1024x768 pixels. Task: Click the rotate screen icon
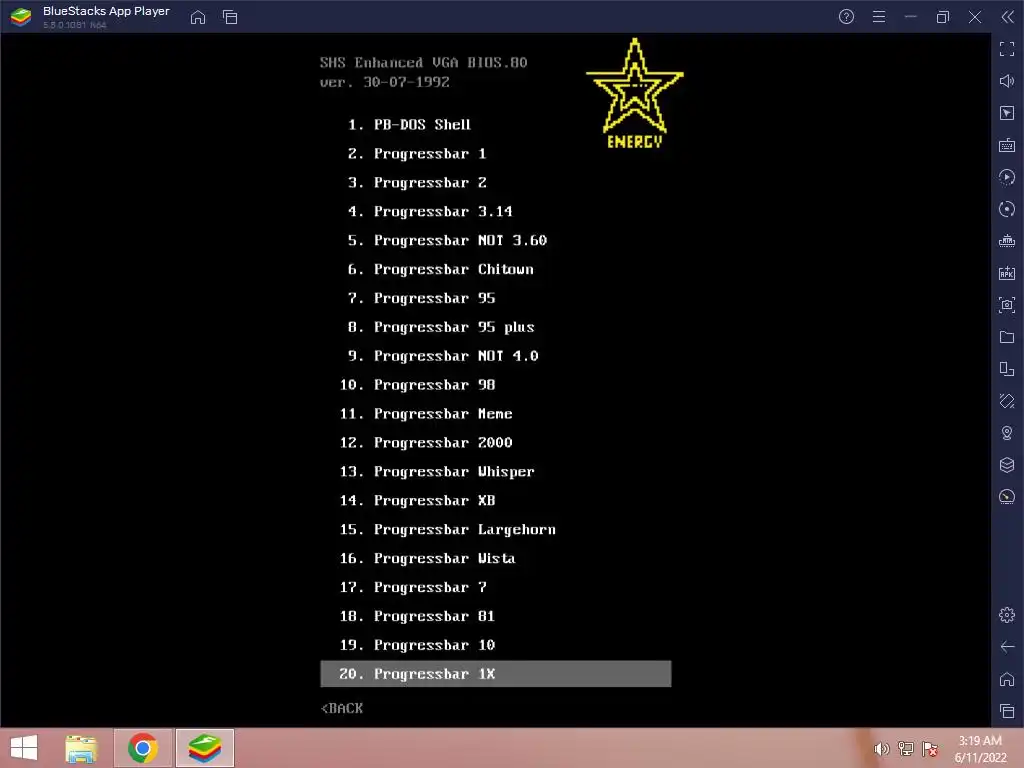tap(1007, 401)
